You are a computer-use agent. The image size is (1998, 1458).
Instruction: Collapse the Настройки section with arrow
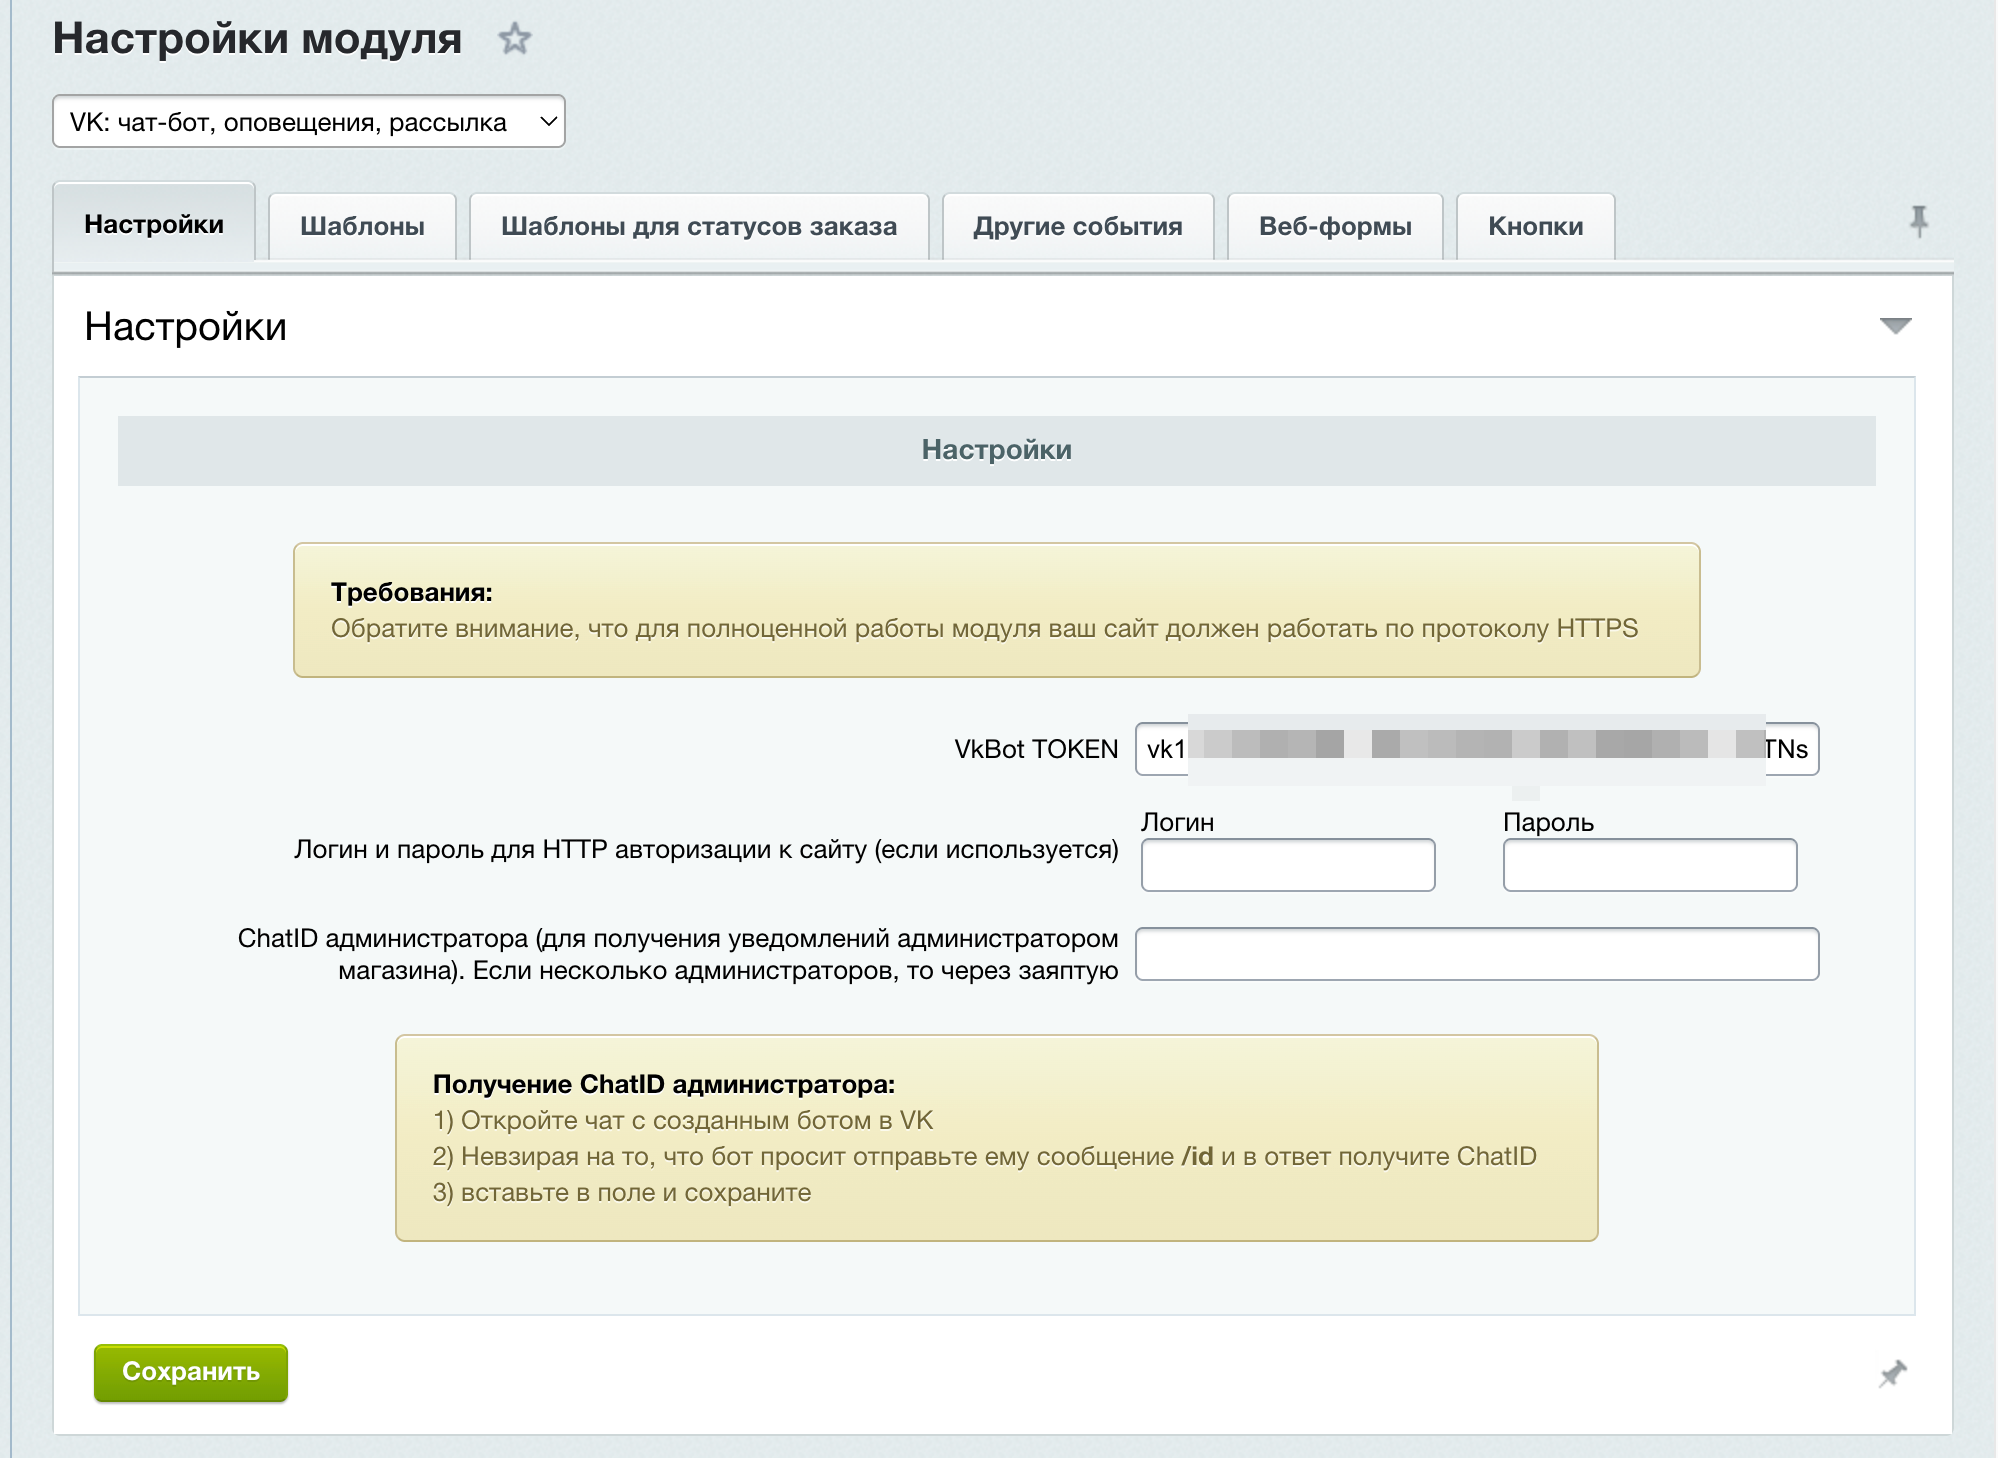1895,326
